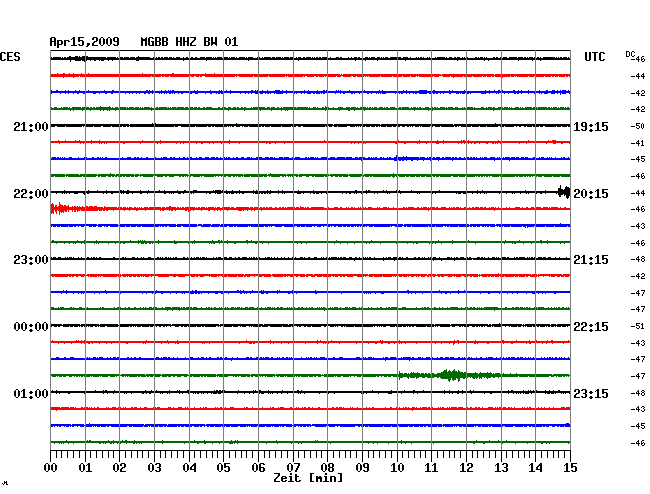Click minute 13 on the time axis

pos(501,468)
